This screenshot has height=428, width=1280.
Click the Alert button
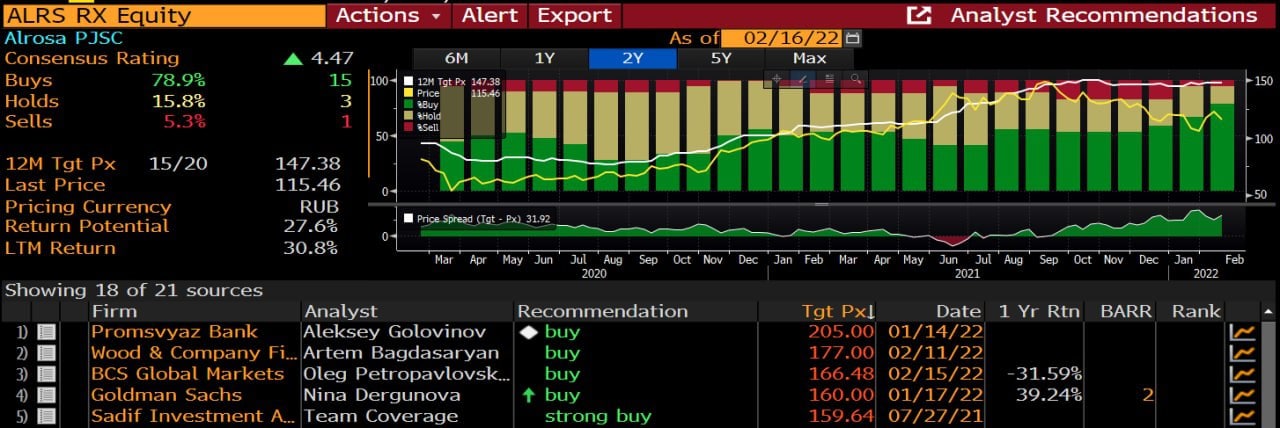click(490, 15)
